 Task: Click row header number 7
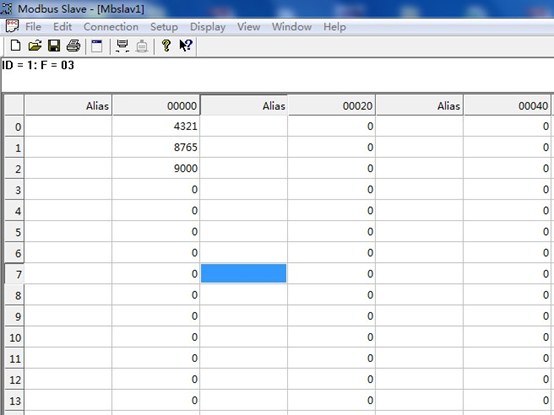coord(14,274)
